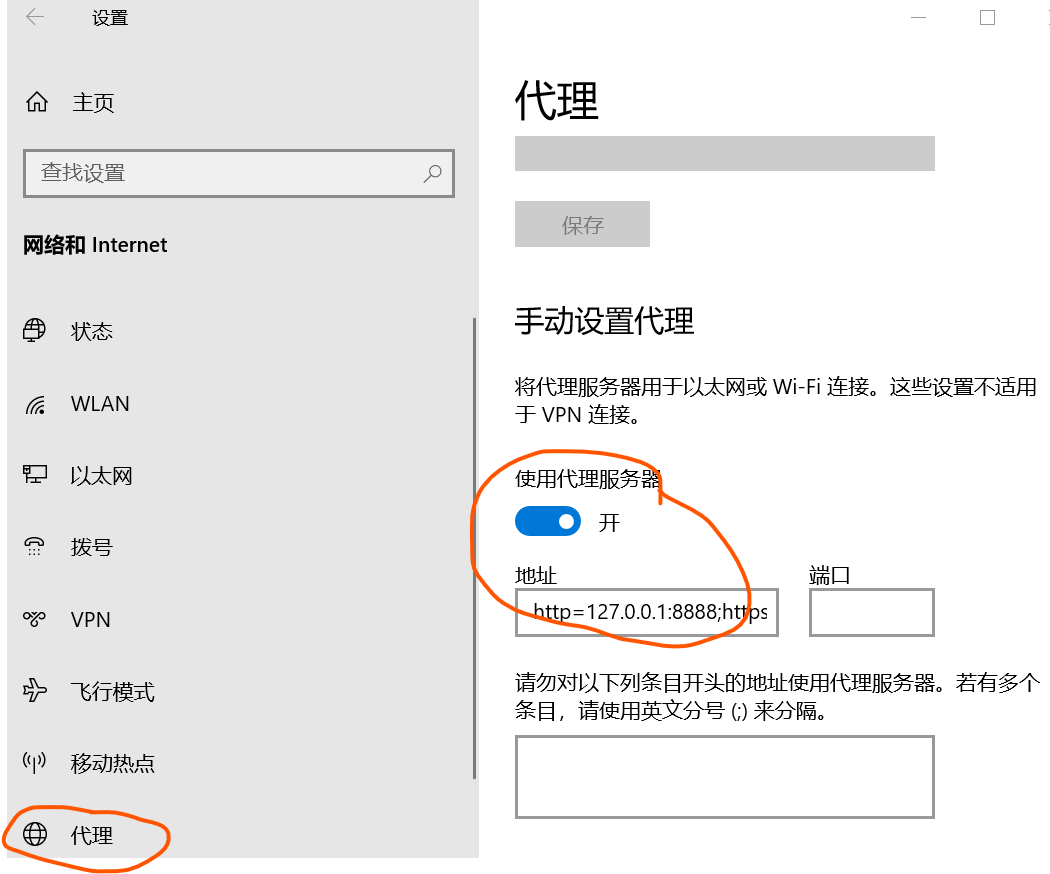Click the Home house icon
This screenshot has height=874, width=1050.
(36, 102)
